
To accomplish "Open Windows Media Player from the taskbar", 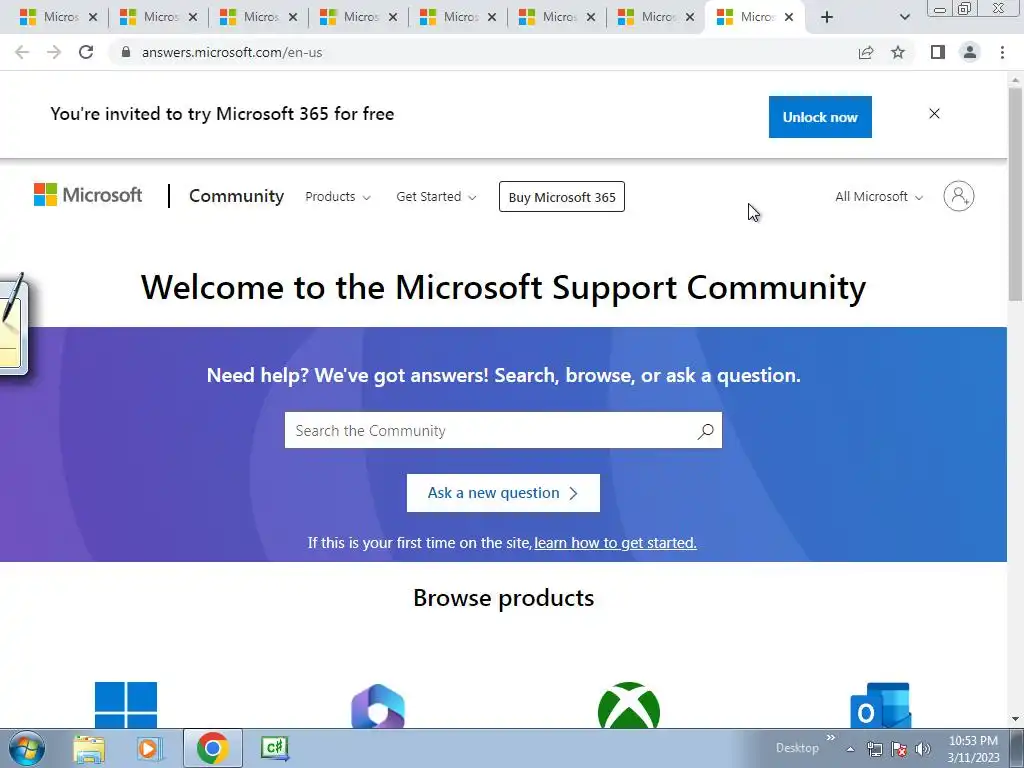I will click(150, 749).
